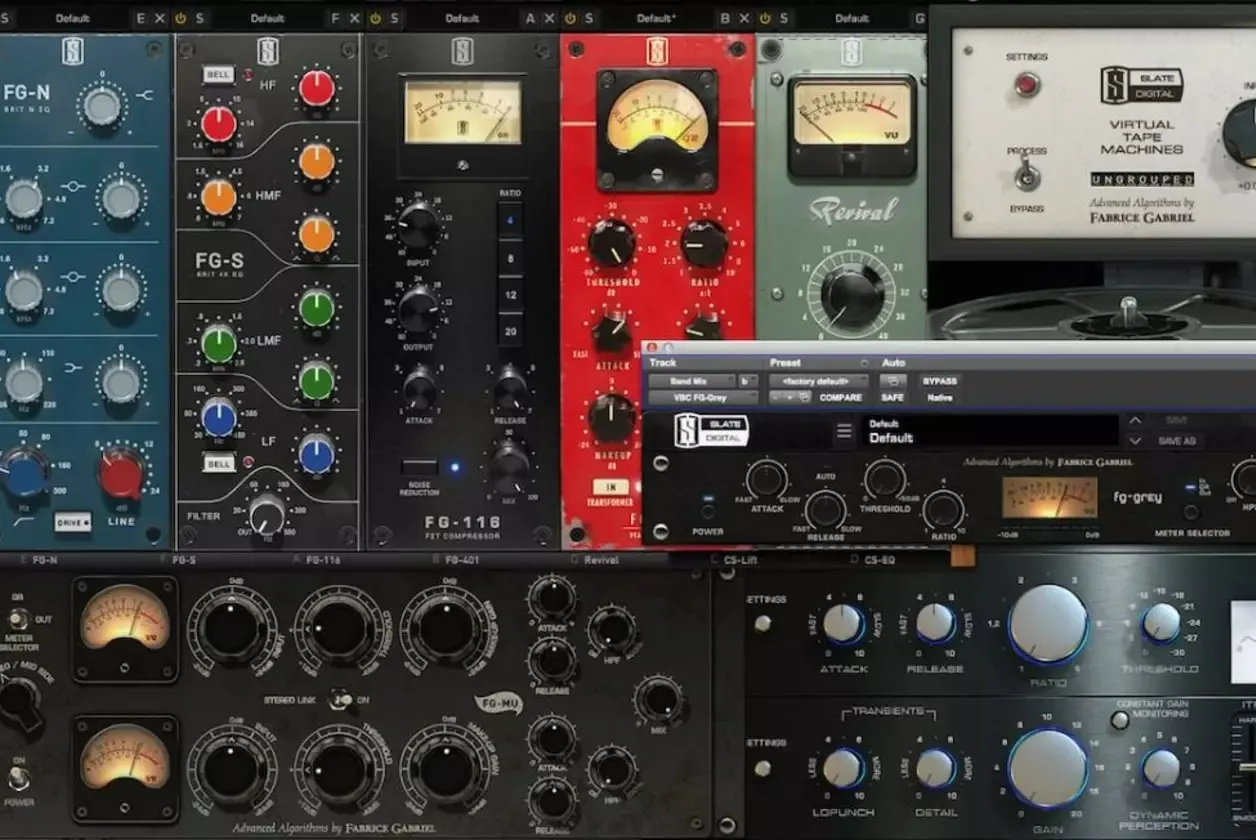Toggle power icon of module E
The height and width of the screenshot is (840, 1256).
180,18
